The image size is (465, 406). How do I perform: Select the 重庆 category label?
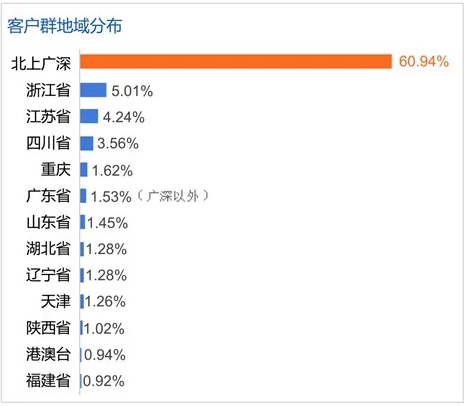coord(56,169)
